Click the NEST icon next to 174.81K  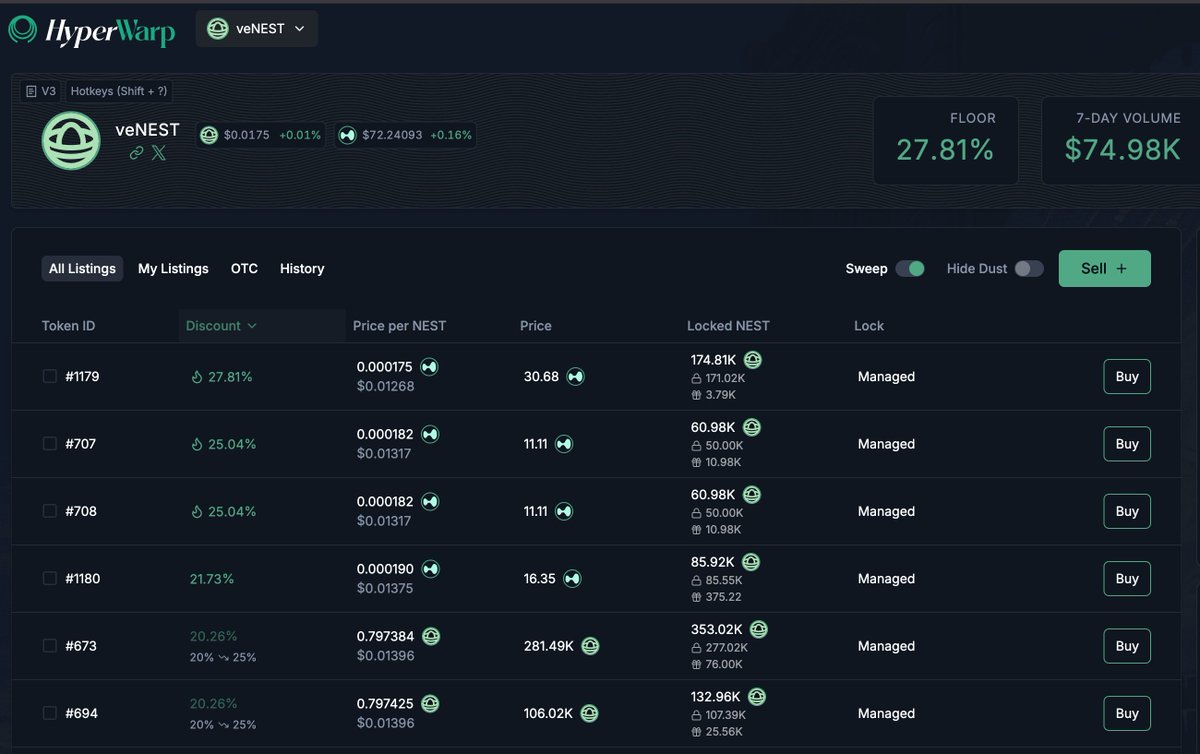(x=752, y=359)
